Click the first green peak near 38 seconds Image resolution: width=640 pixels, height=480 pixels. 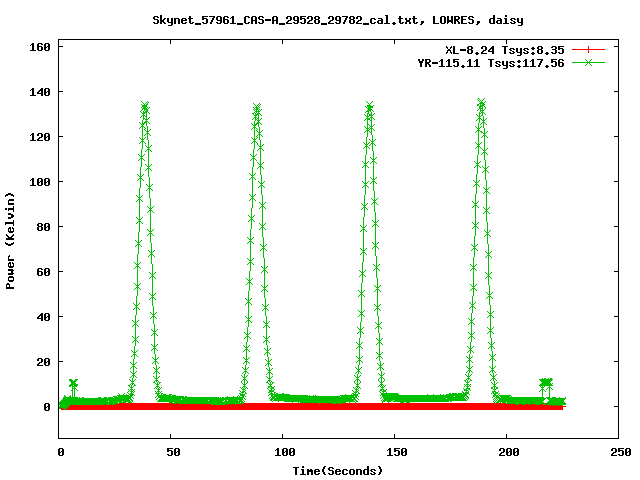coord(144,107)
